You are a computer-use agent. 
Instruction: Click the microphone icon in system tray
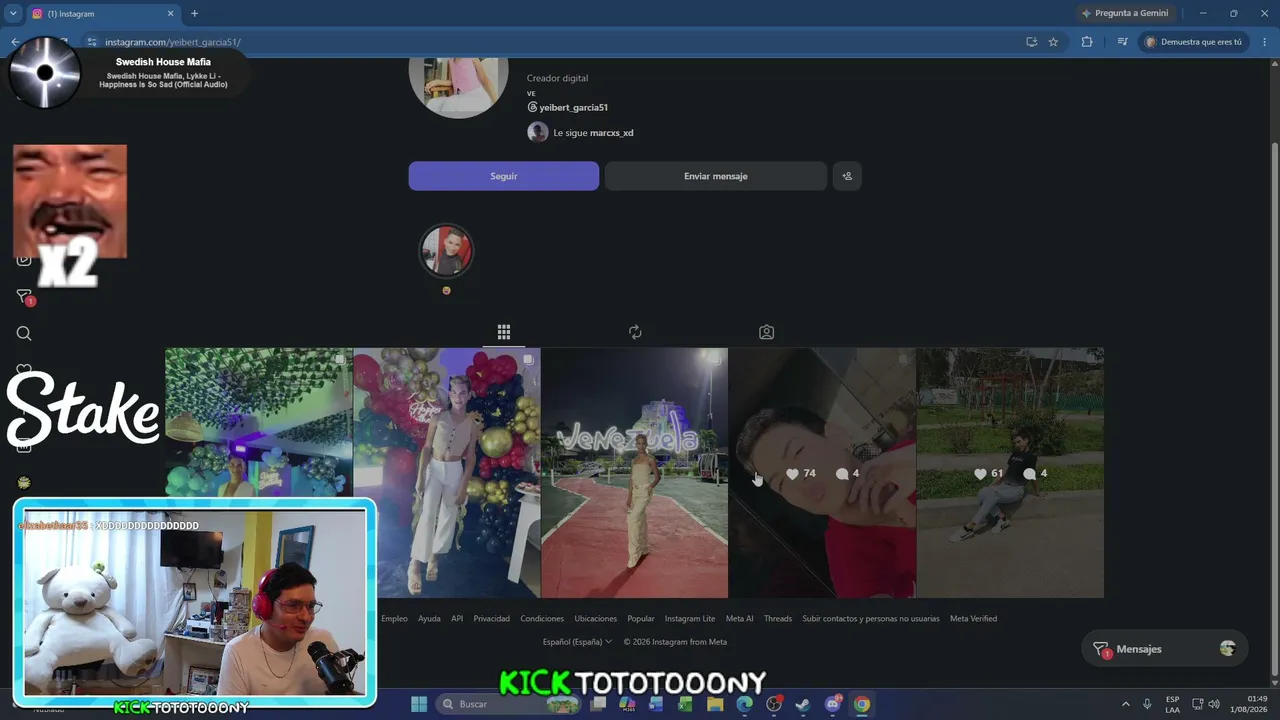1147,704
